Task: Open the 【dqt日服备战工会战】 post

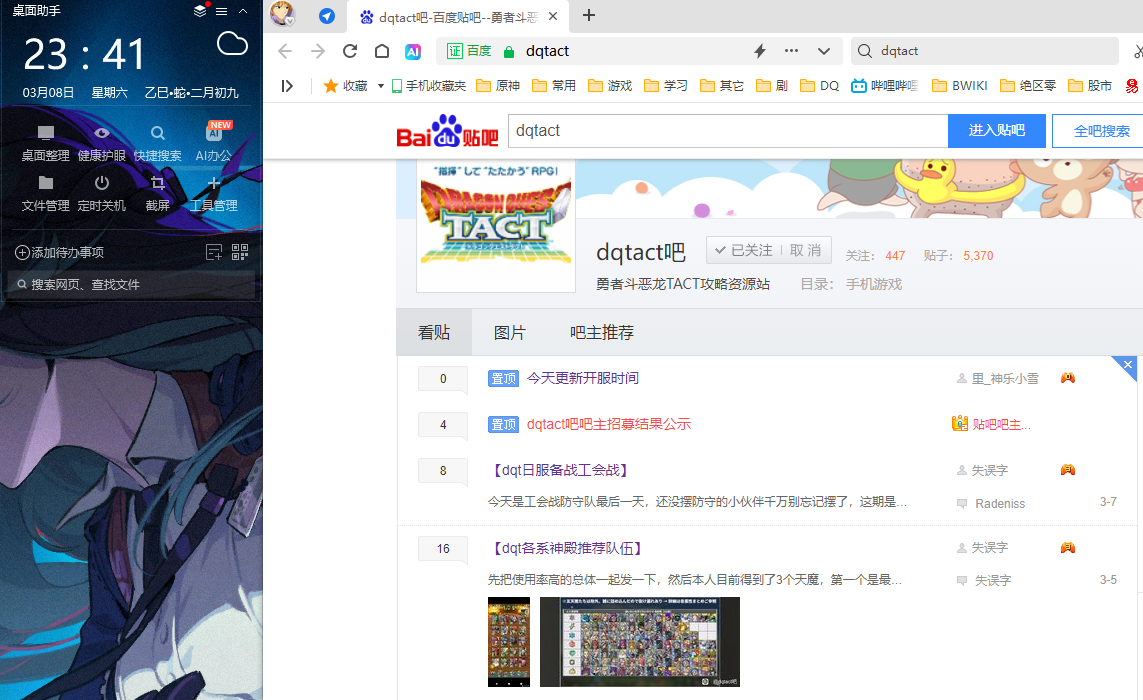Action: 561,470
